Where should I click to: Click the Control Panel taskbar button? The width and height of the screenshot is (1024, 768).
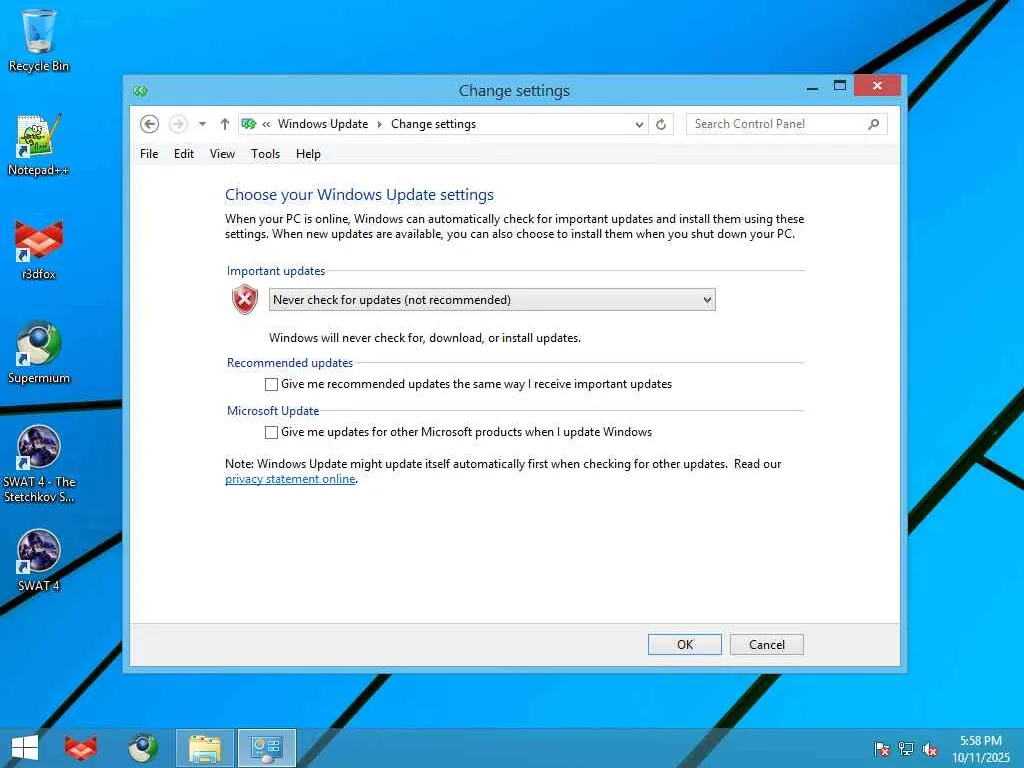(x=267, y=748)
